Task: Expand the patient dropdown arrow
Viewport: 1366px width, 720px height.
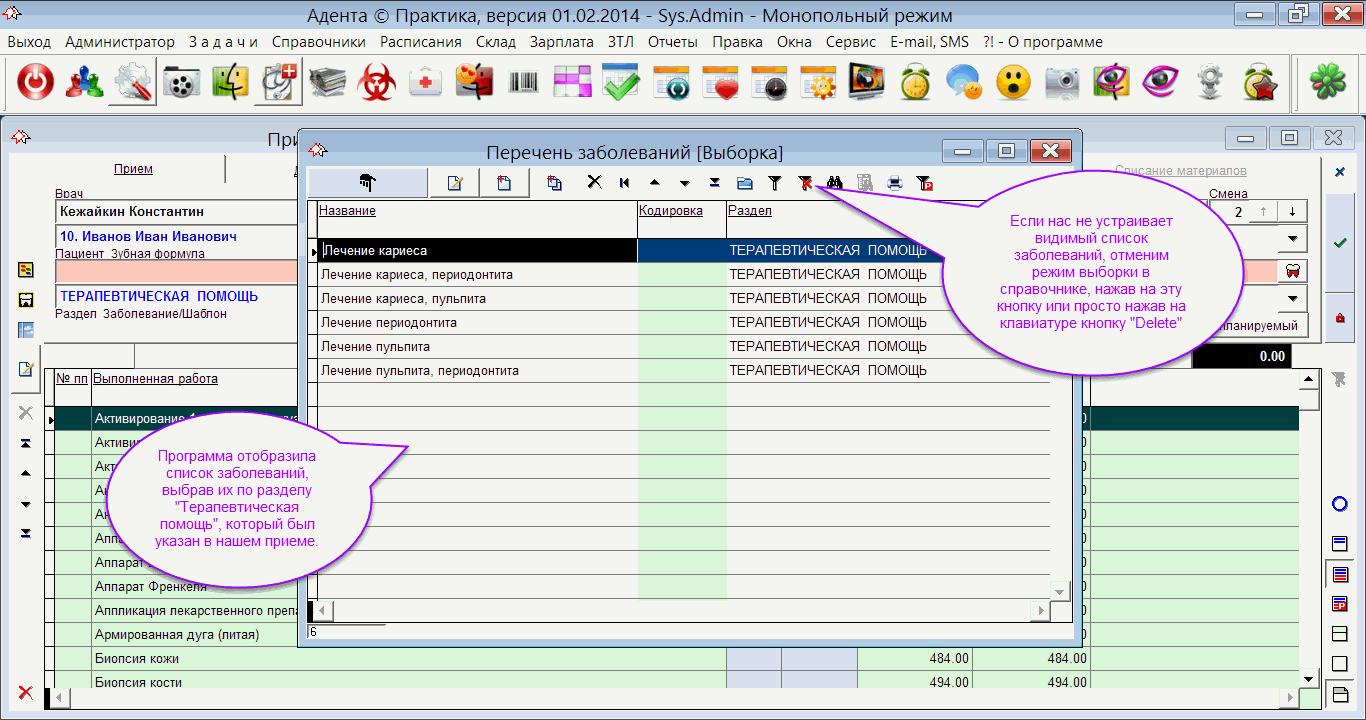Action: point(1292,239)
